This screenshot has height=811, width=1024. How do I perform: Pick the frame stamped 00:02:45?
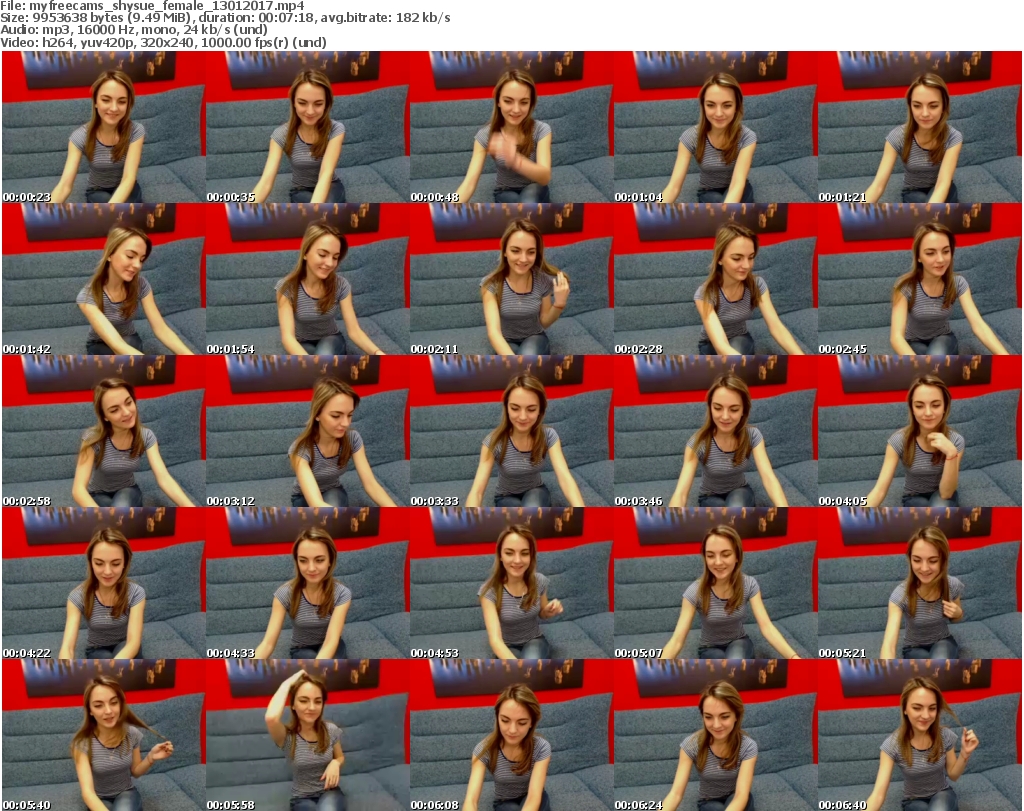[920, 279]
